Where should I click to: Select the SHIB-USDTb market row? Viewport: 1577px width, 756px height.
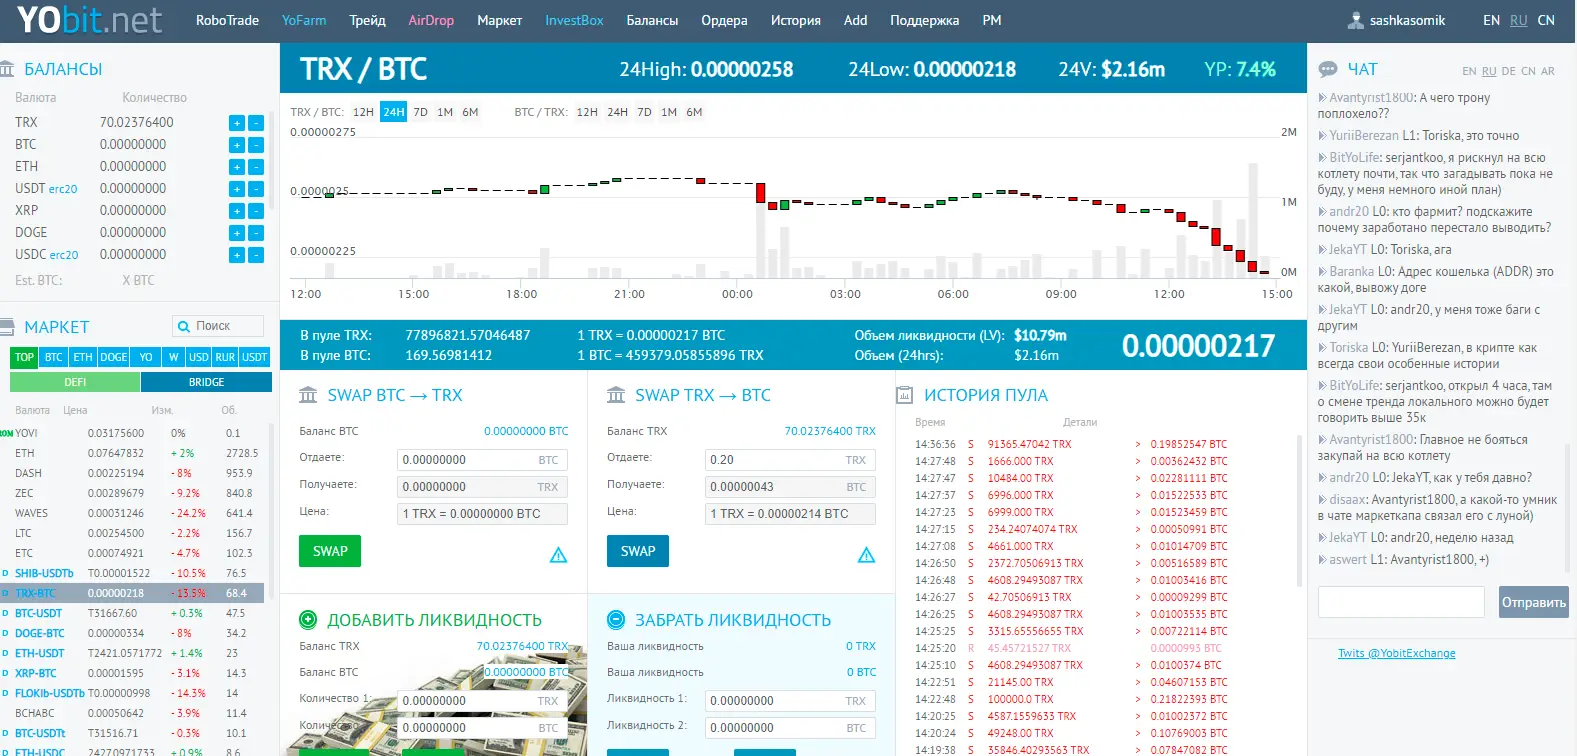[132, 573]
